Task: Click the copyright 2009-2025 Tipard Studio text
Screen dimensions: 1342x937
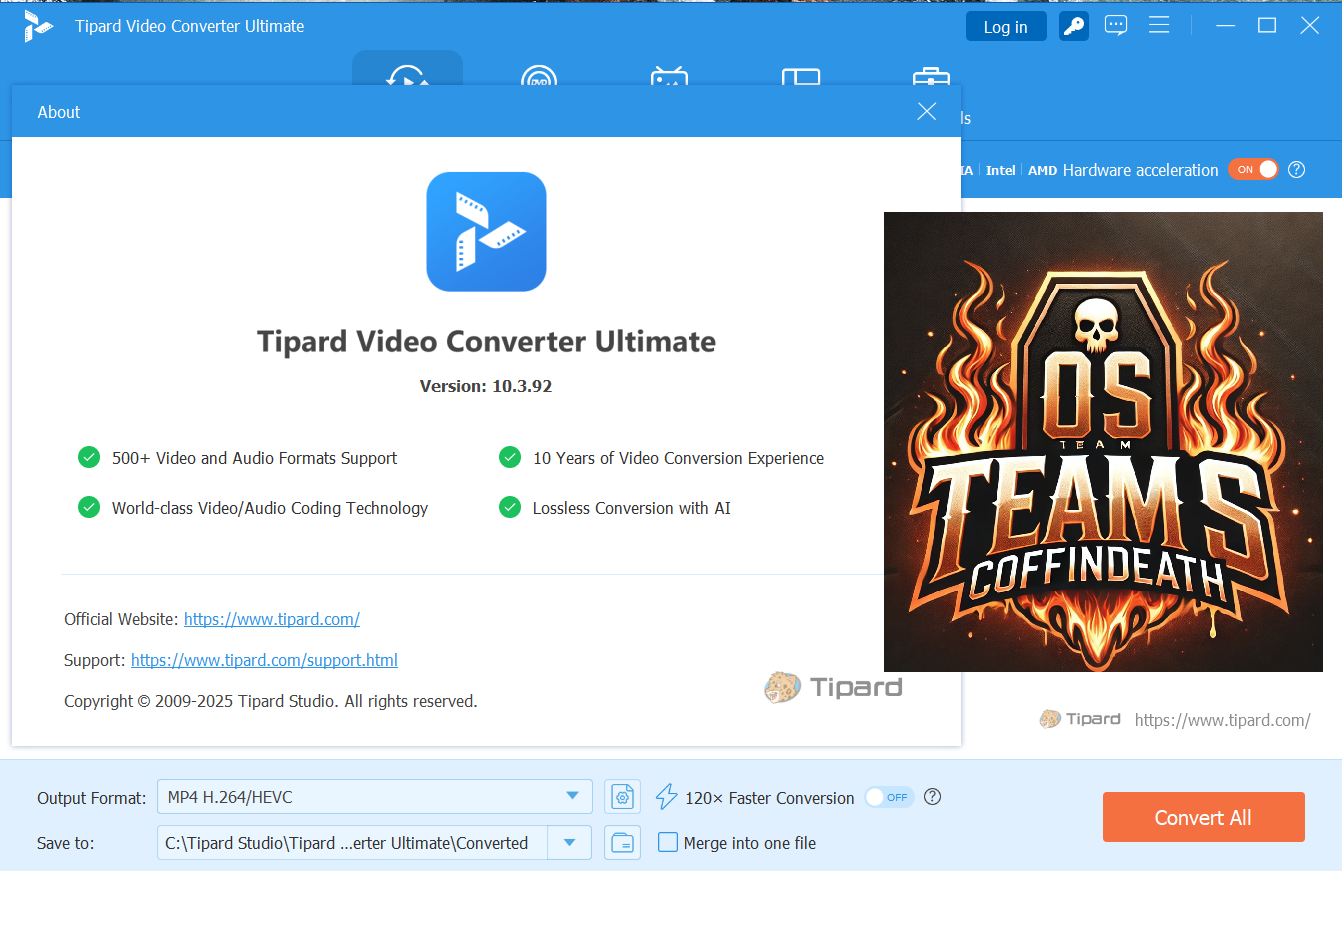Action: tap(271, 701)
